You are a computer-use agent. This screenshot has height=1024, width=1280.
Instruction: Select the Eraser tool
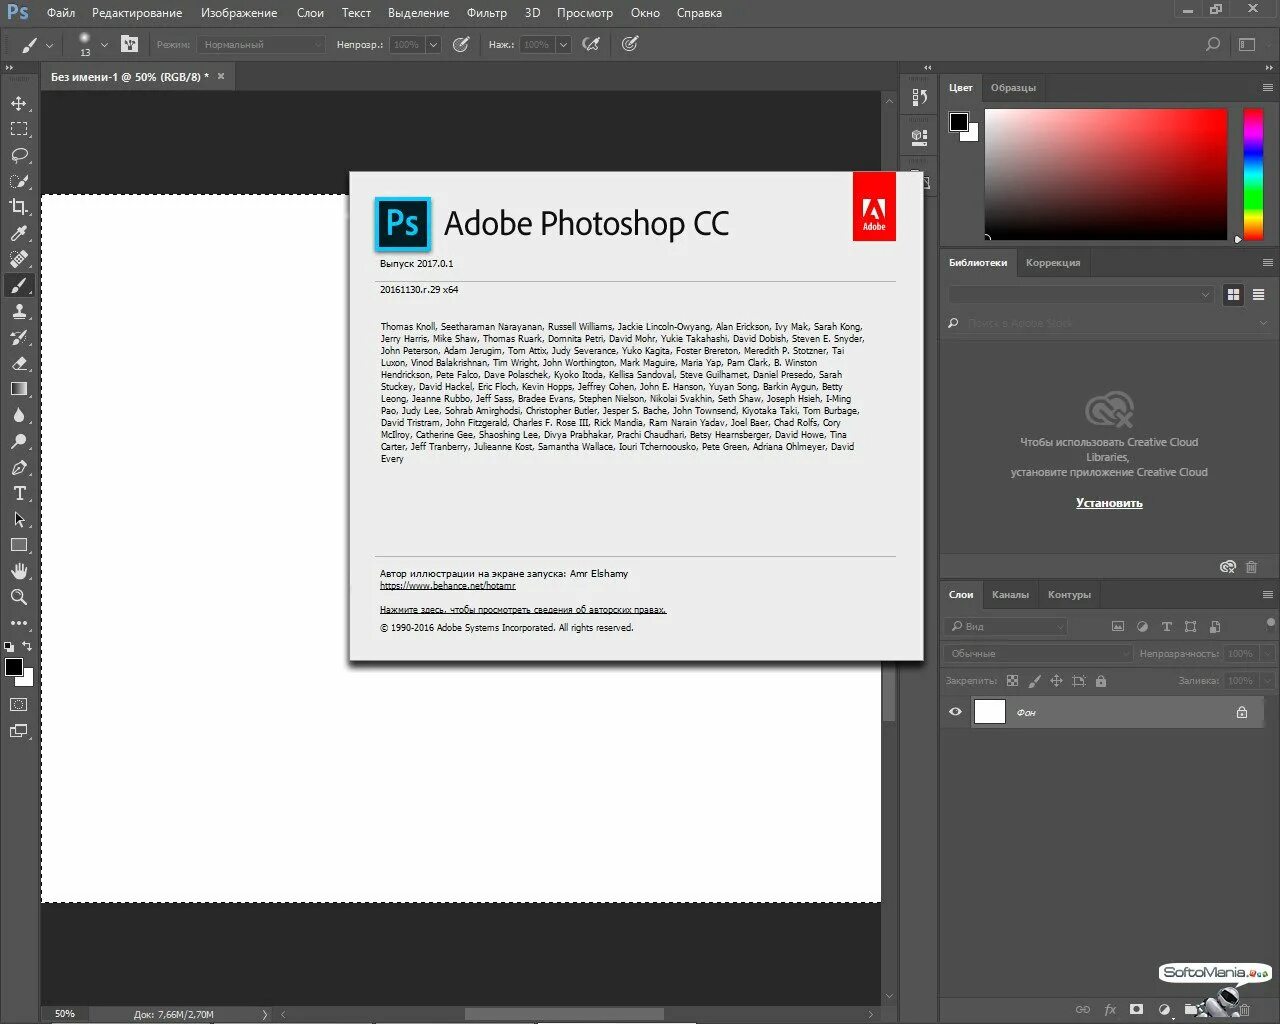point(19,363)
